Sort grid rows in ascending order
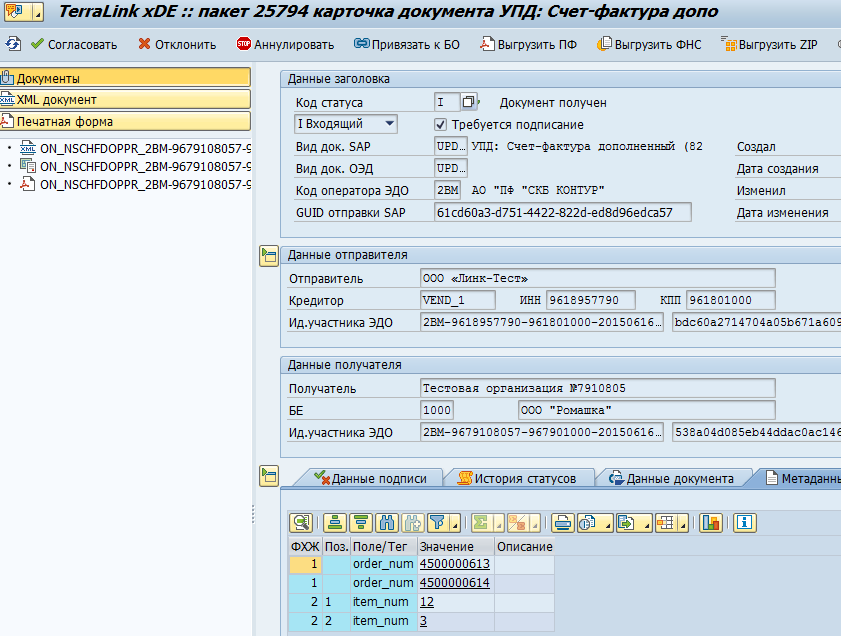 click(x=334, y=522)
